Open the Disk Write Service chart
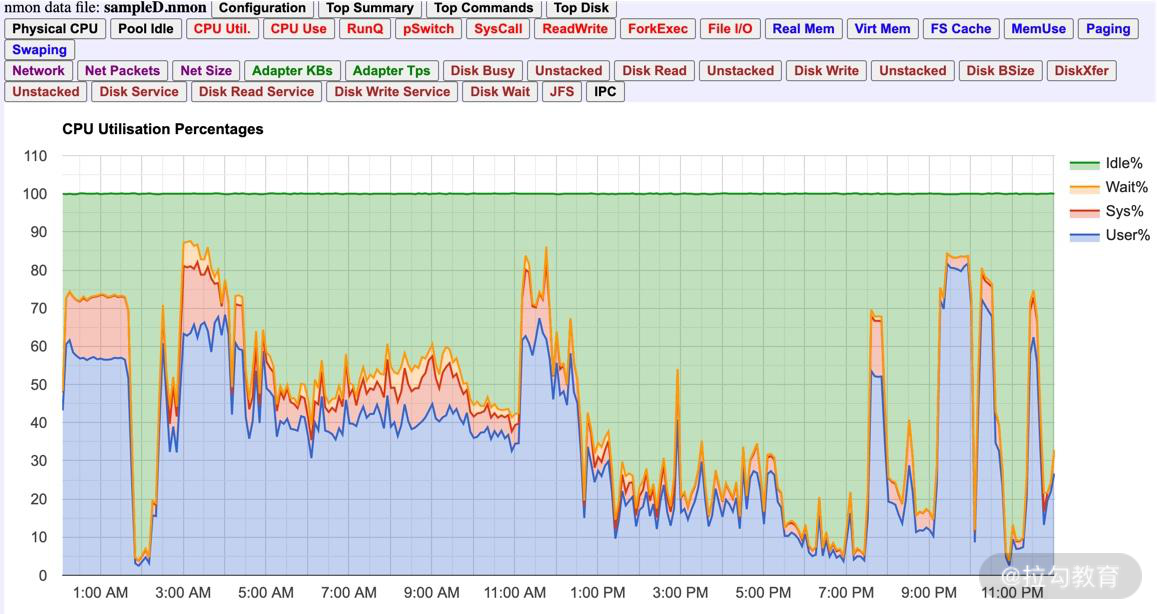Screen dimensions: 1157x614 pyautogui.click(x=392, y=92)
